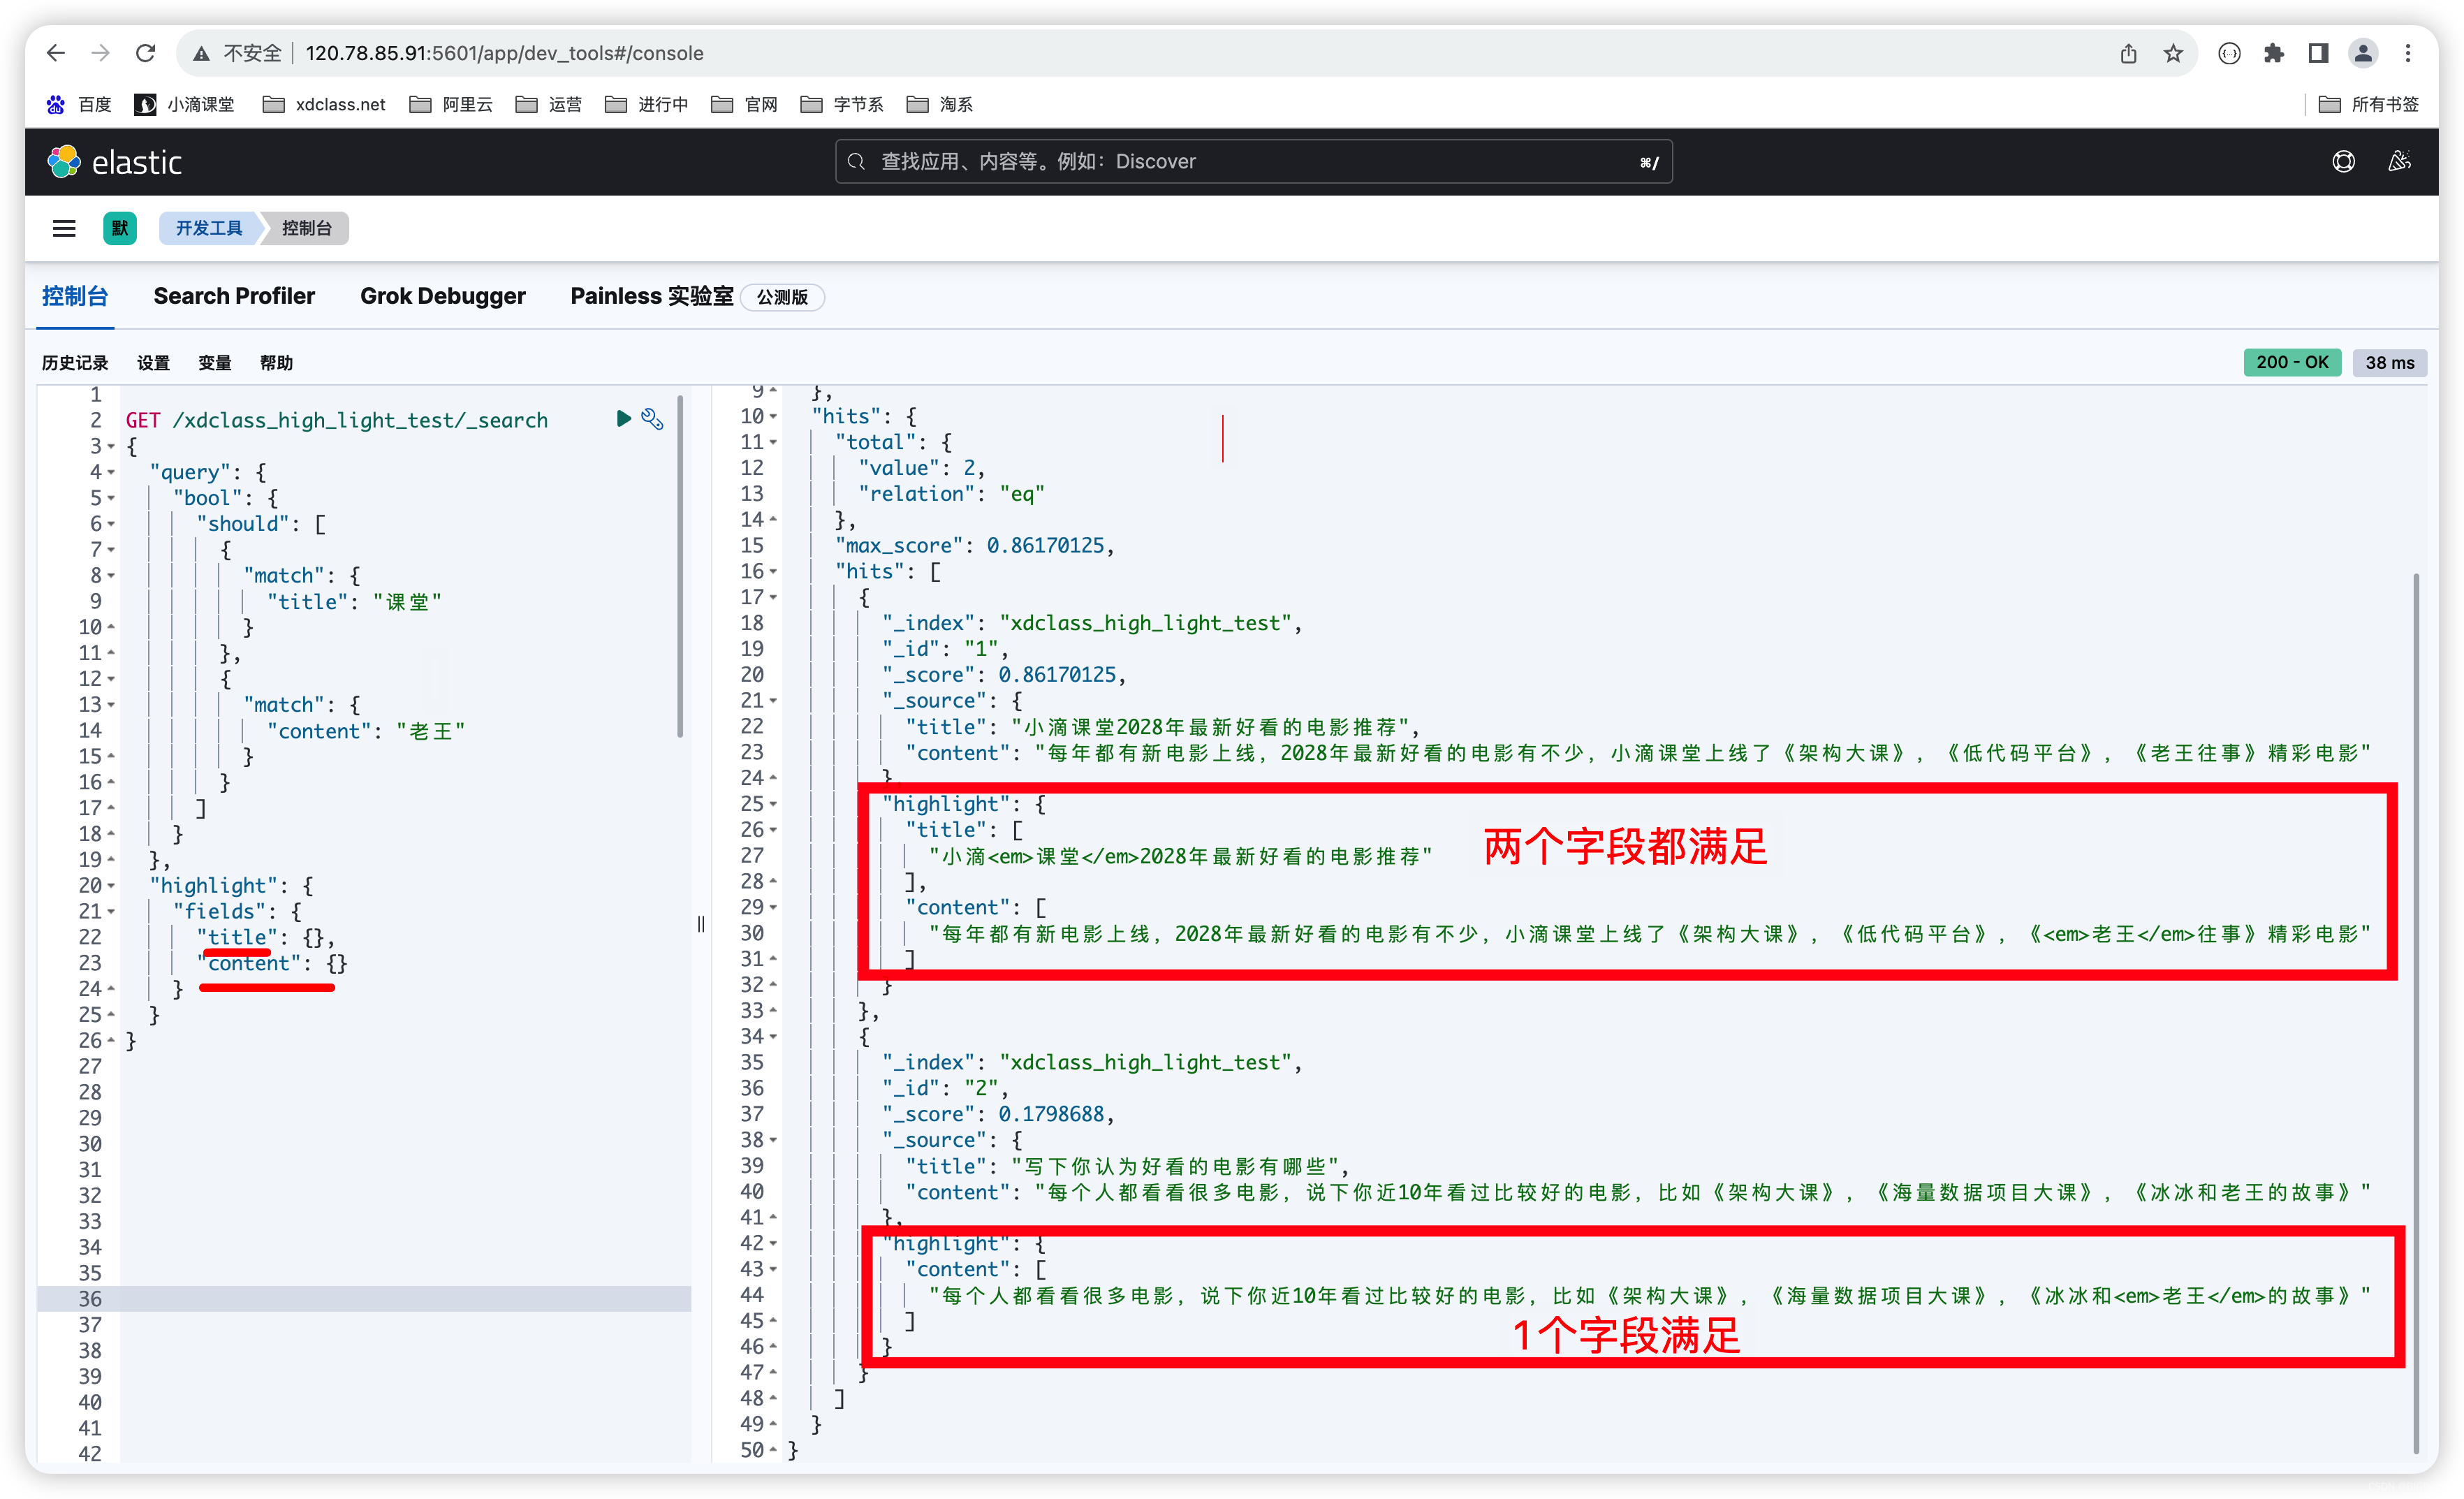Open the 百度 bookmark
Screen dimensions: 2464x1499
click(x=78, y=104)
